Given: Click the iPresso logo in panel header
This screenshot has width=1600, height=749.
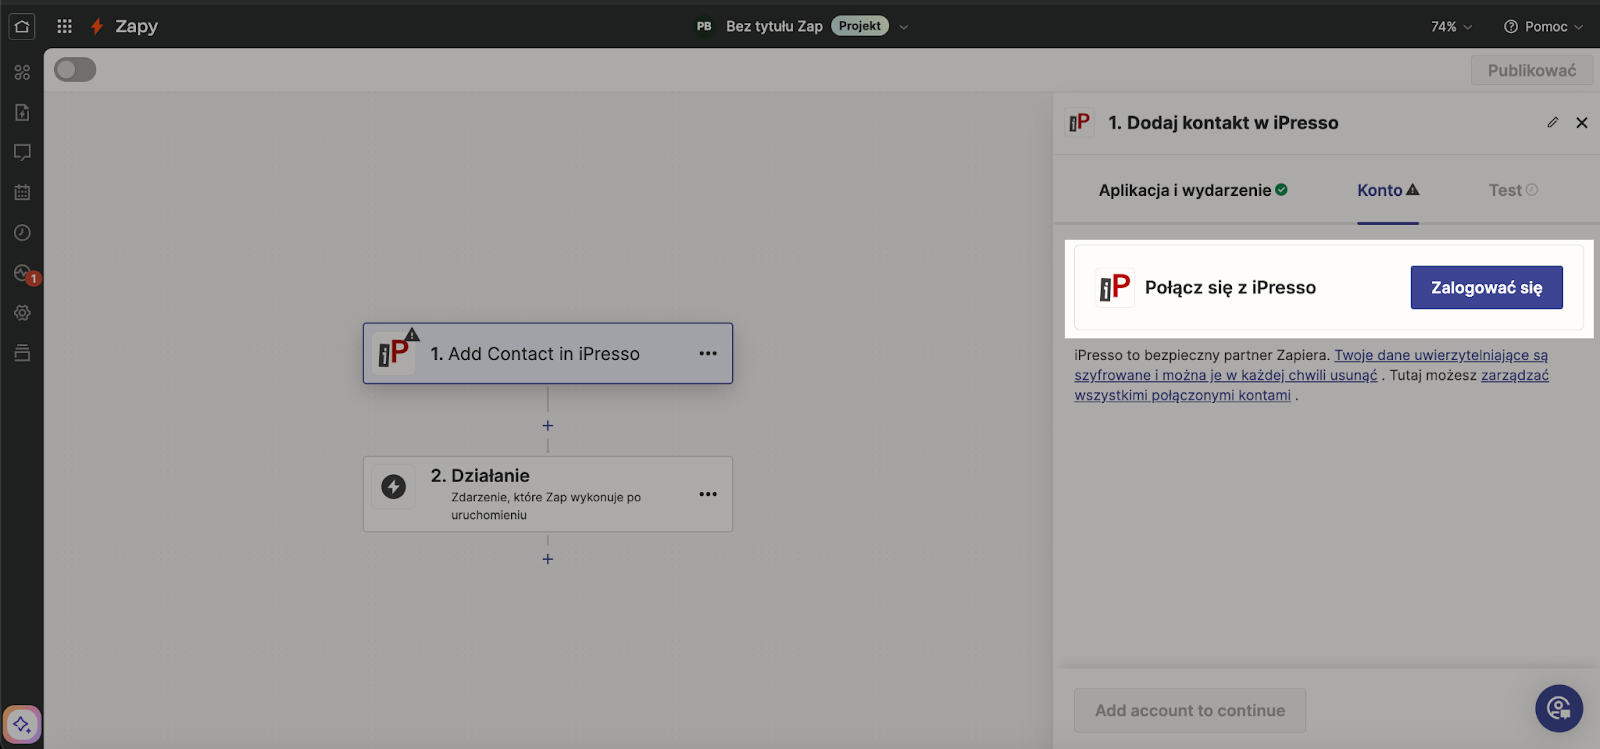Looking at the screenshot, I should (1079, 122).
